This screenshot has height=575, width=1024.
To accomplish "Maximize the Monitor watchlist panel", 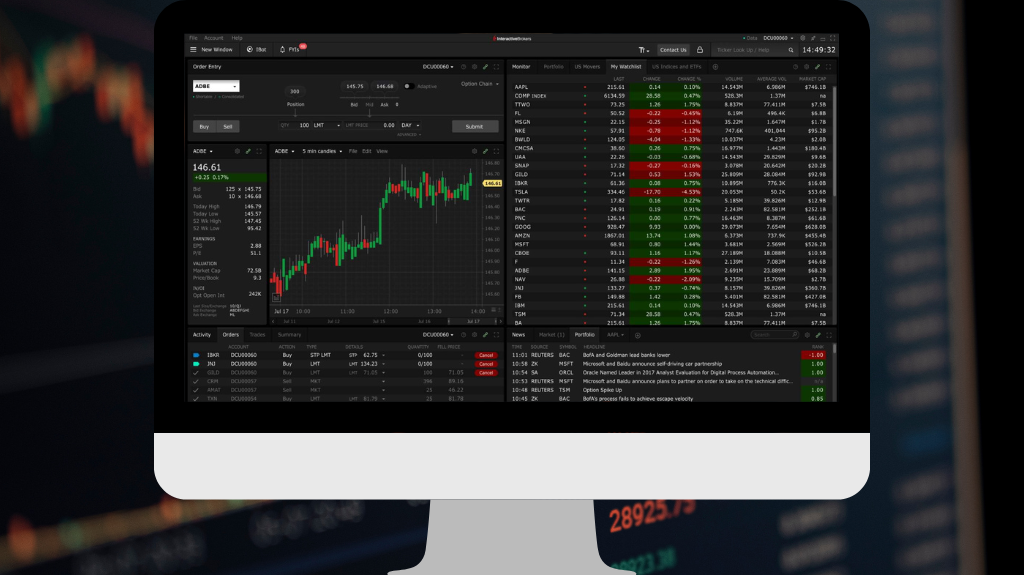I will (829, 67).
